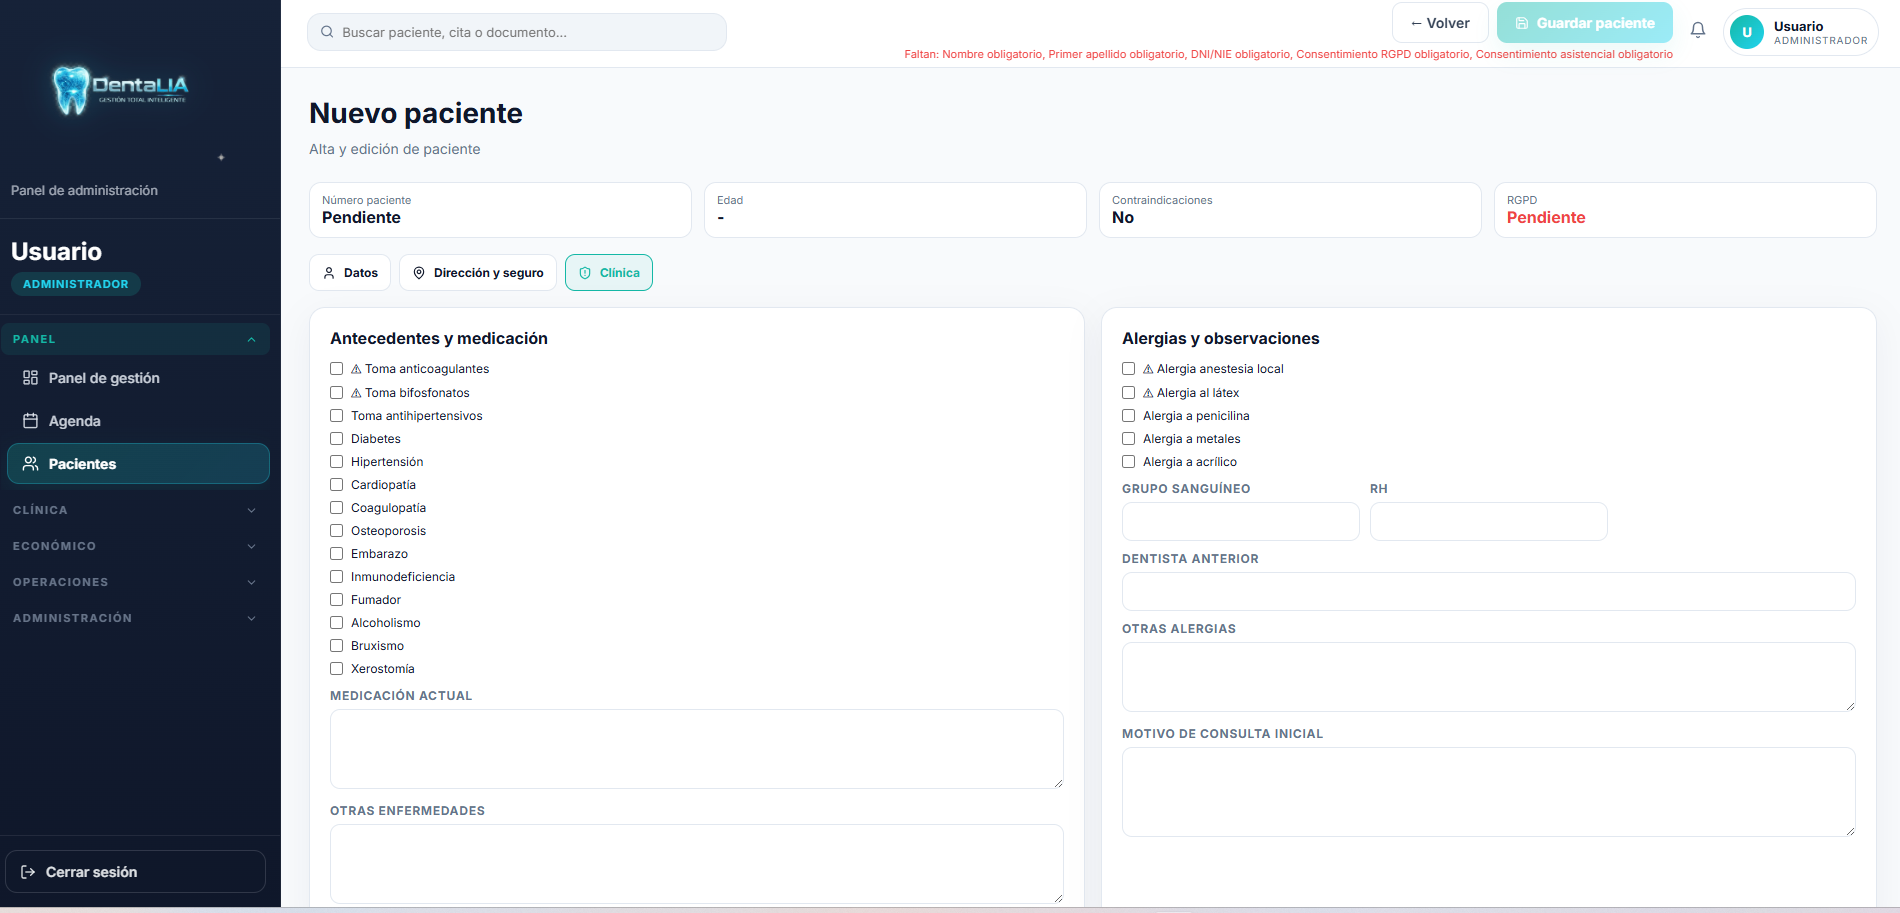Open Panel de gestión dashboard icon

click(31, 378)
